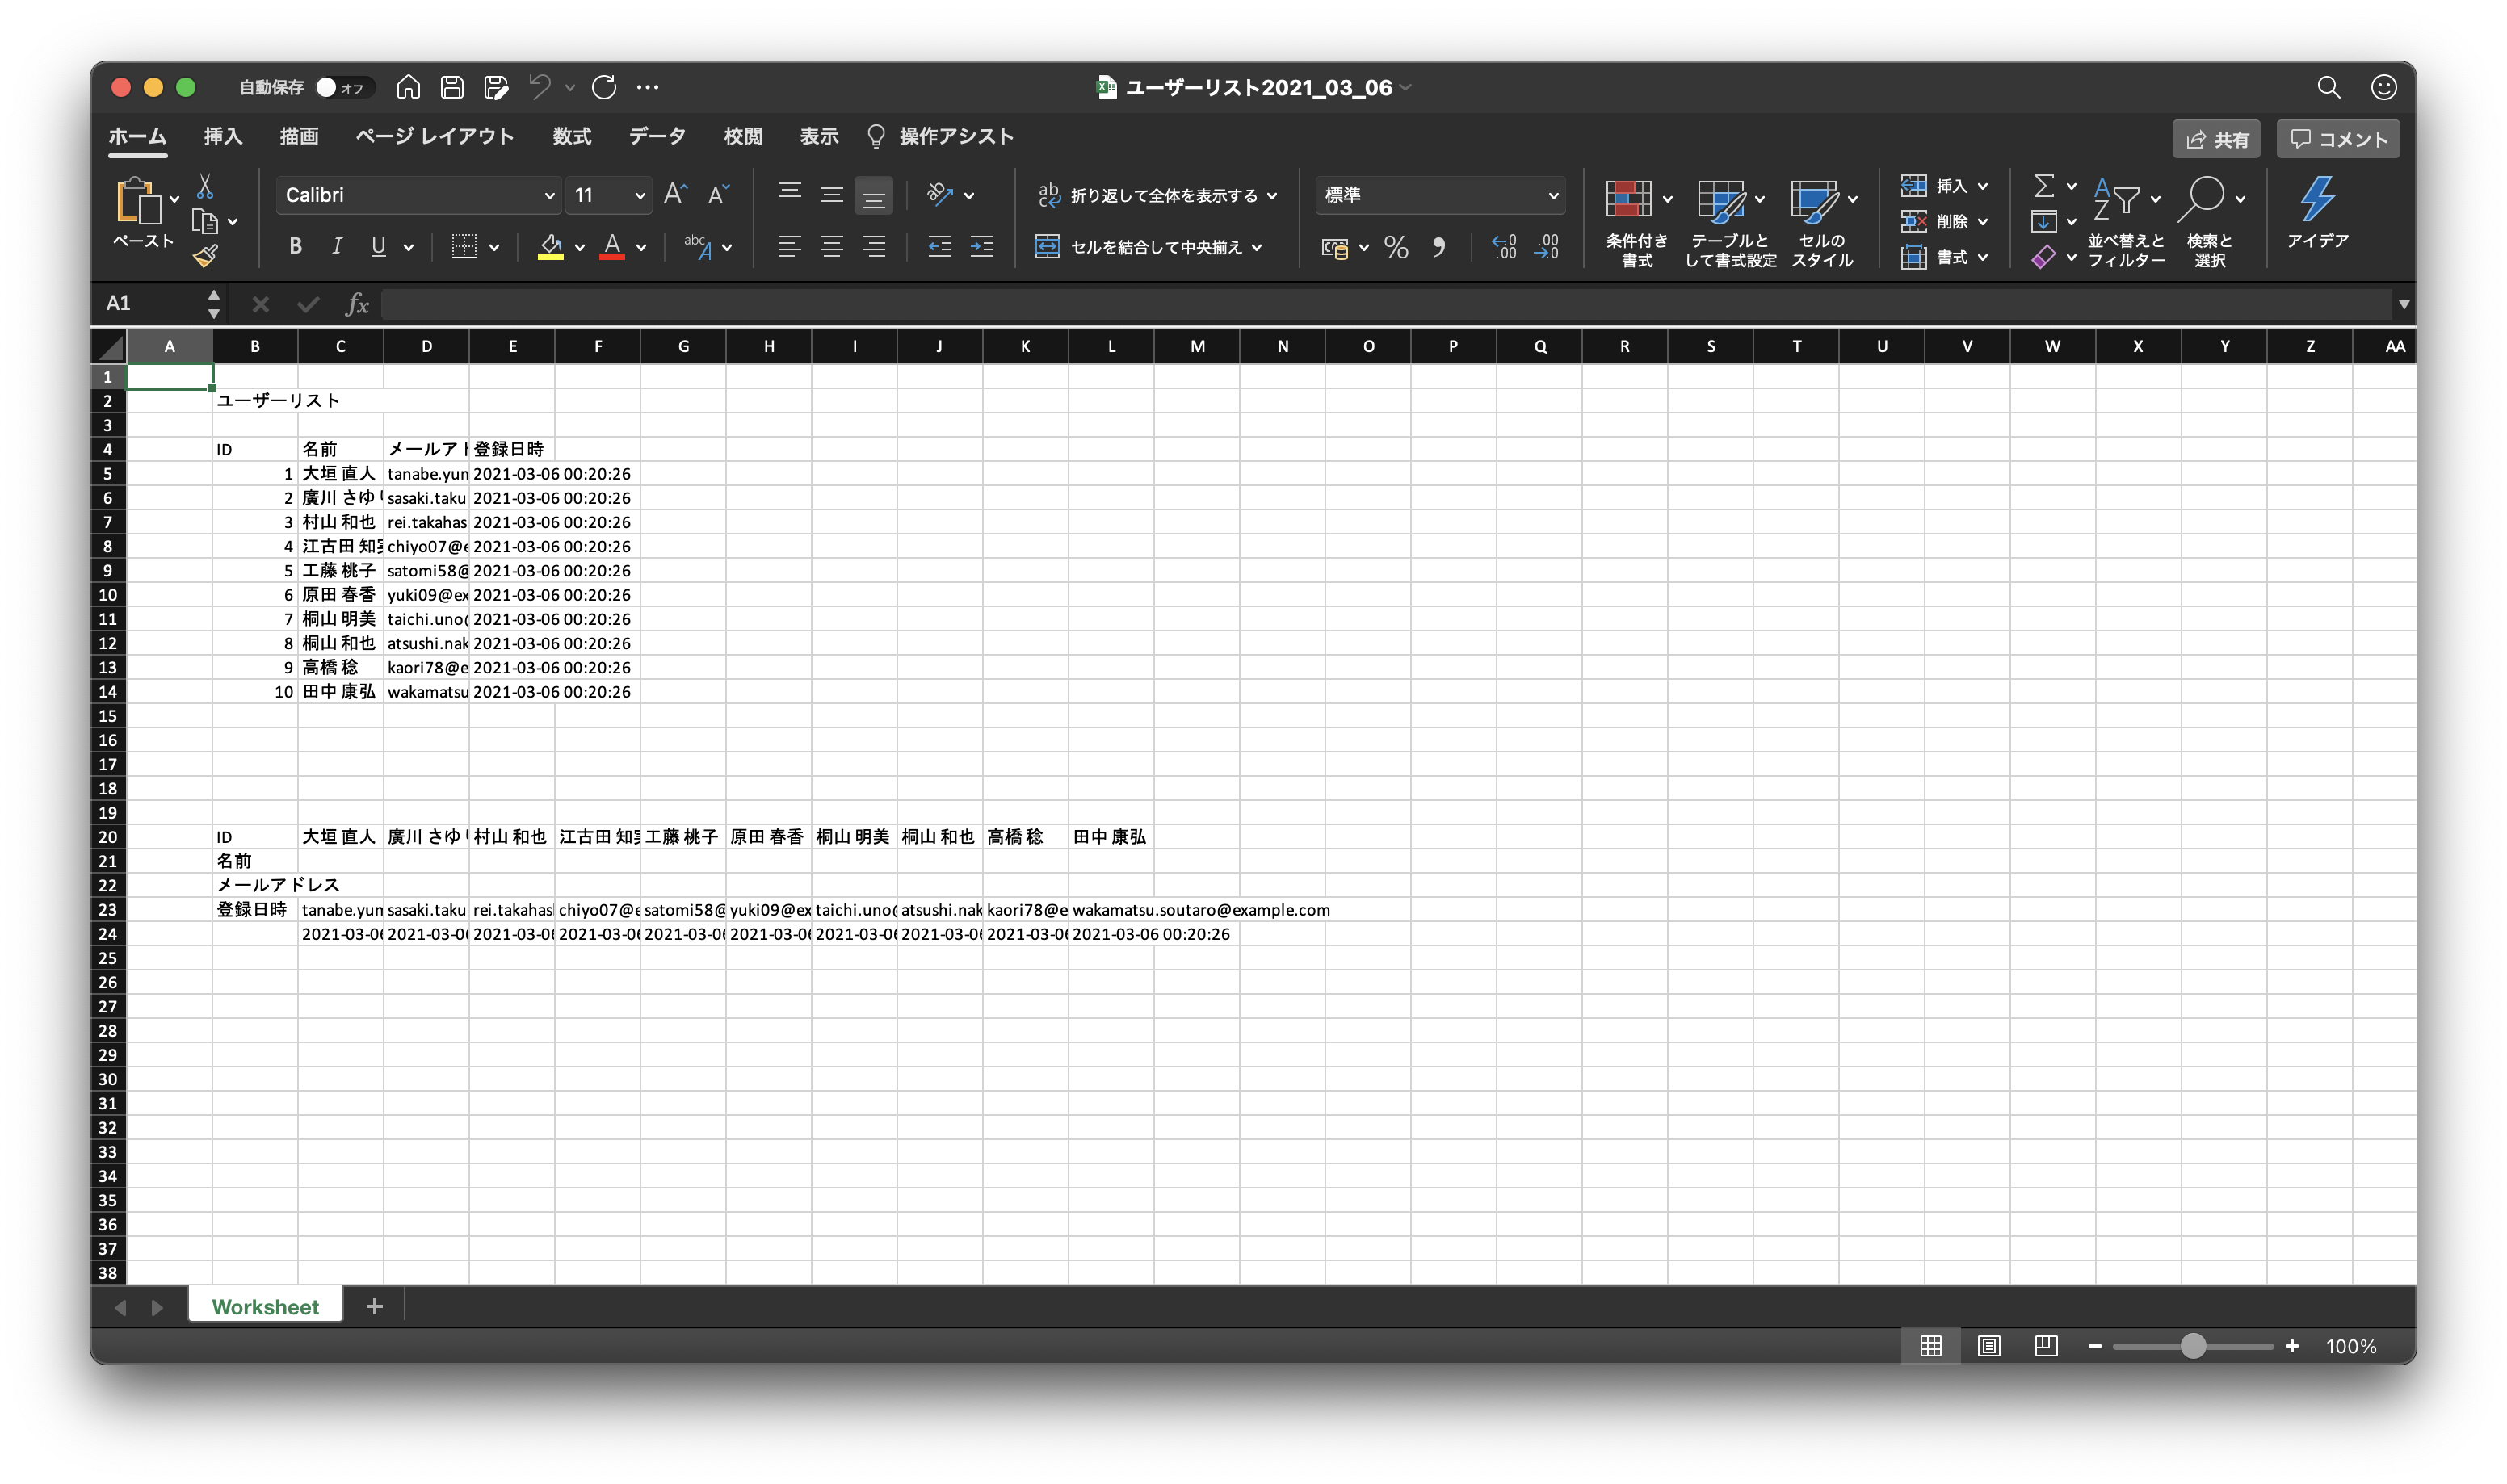The width and height of the screenshot is (2507, 1484).
Task: Click the increase indent icon
Action: (982, 247)
